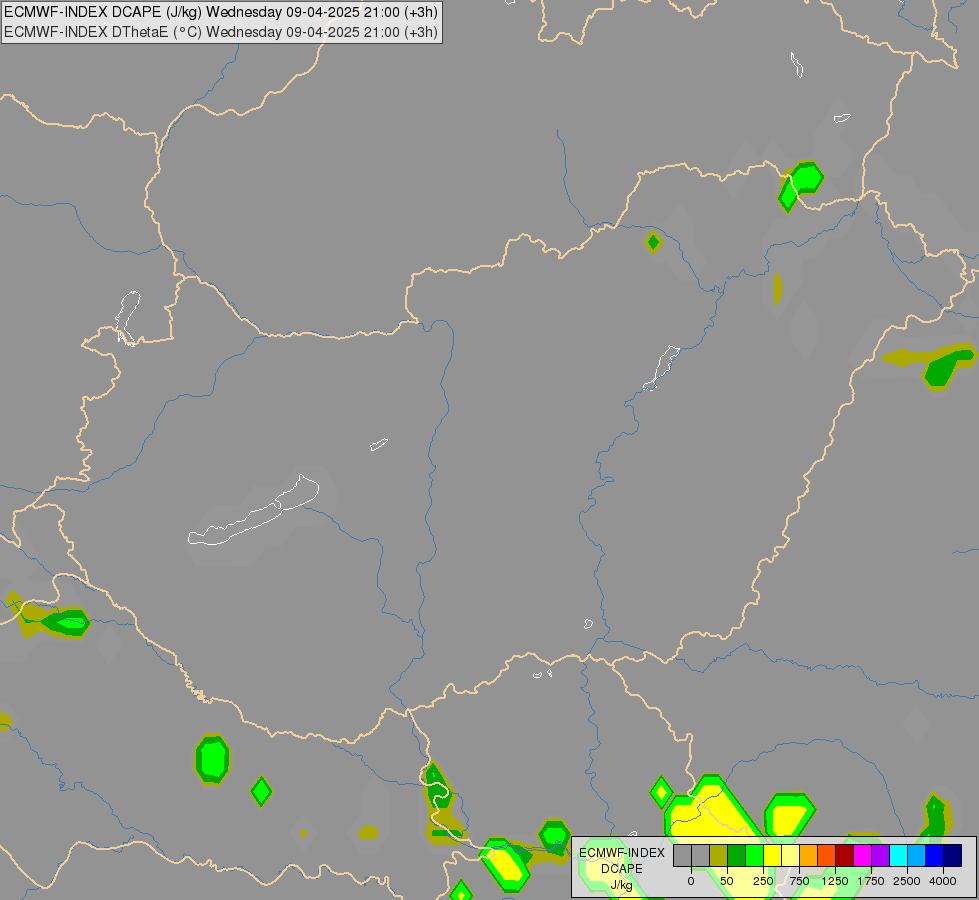This screenshot has width=979, height=900.
Task: Click the ECMWF-INDEX label in the legend
Action: coord(622,853)
